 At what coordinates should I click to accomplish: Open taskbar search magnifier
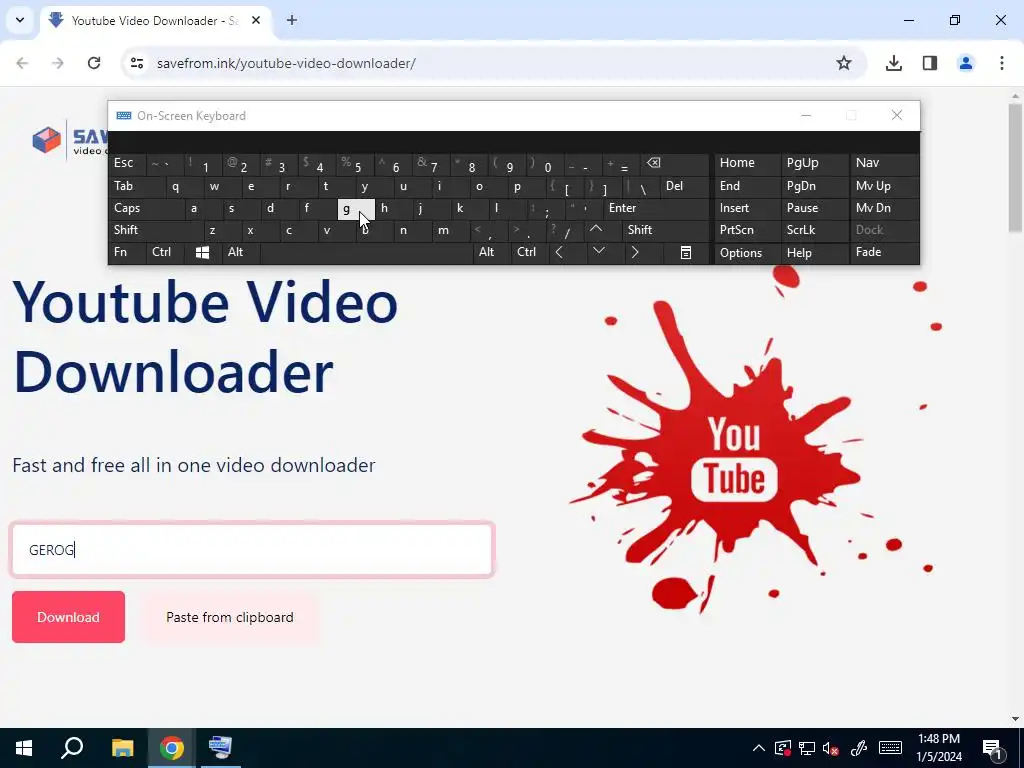tap(72, 748)
